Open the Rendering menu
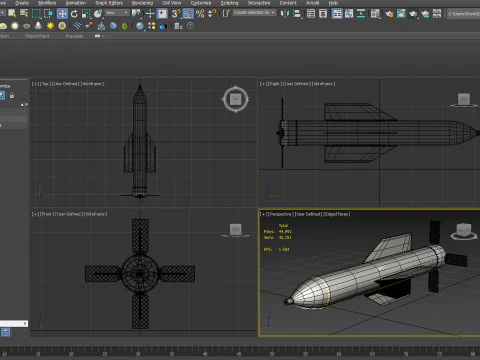The height and width of the screenshot is (360, 480). tap(143, 3)
